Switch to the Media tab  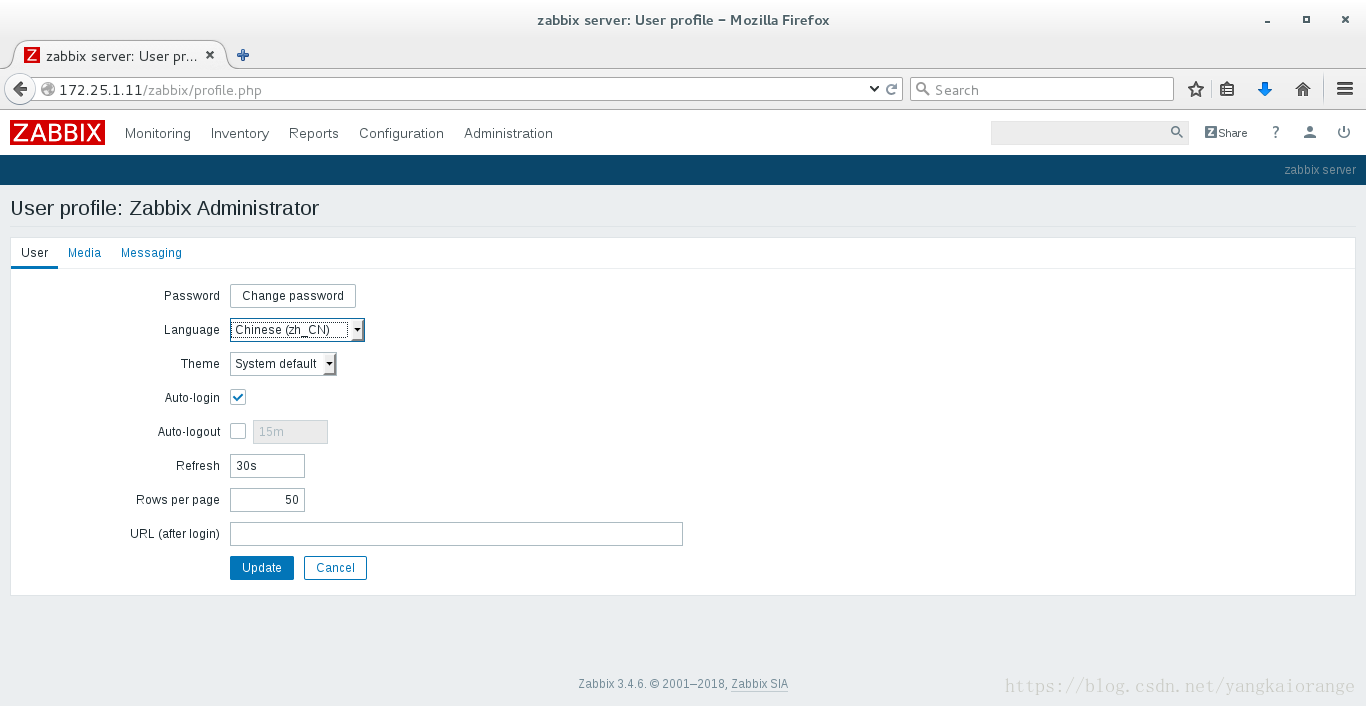pos(84,253)
